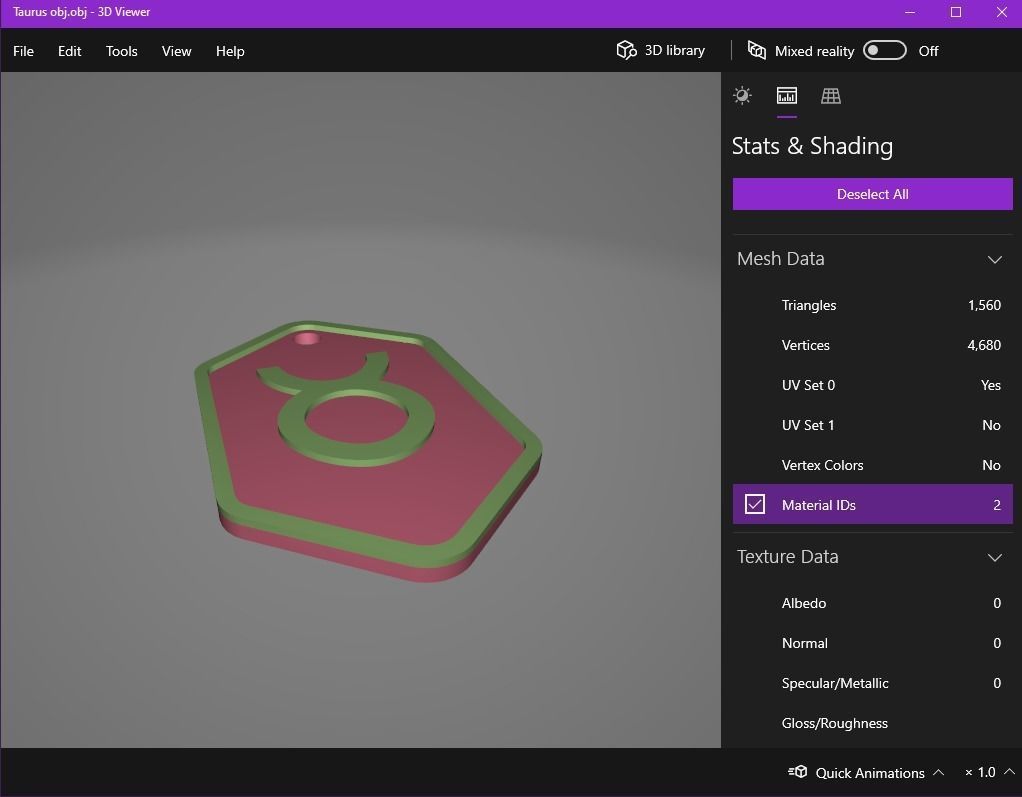Select the Gloss/Roughness row
The image size is (1022, 797).
click(872, 723)
